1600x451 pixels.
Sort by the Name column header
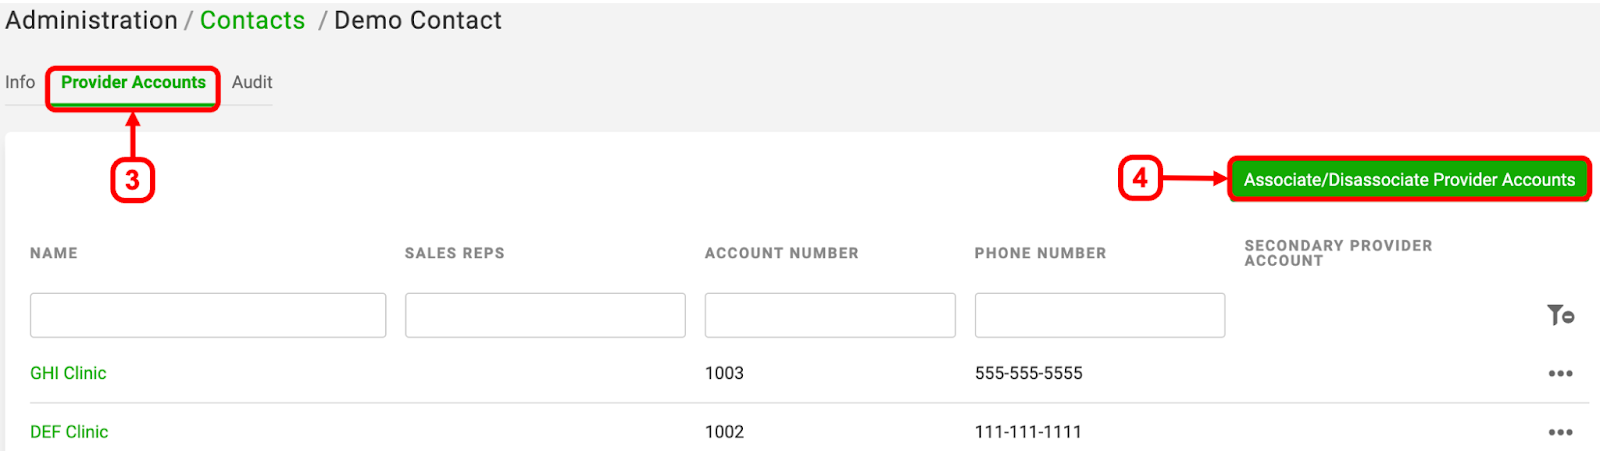click(x=54, y=253)
